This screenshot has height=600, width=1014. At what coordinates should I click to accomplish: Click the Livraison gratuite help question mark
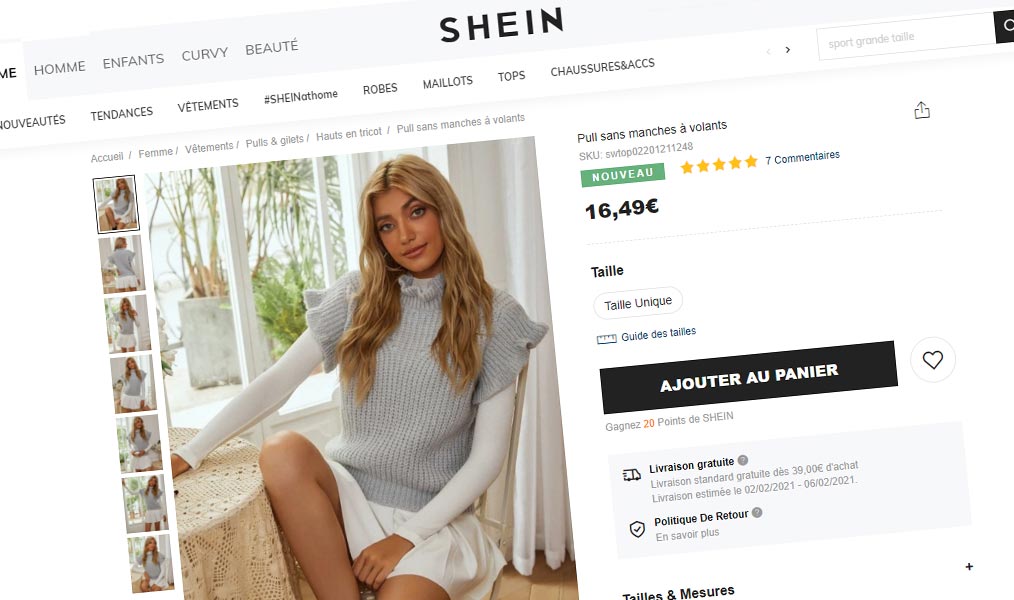click(x=743, y=460)
